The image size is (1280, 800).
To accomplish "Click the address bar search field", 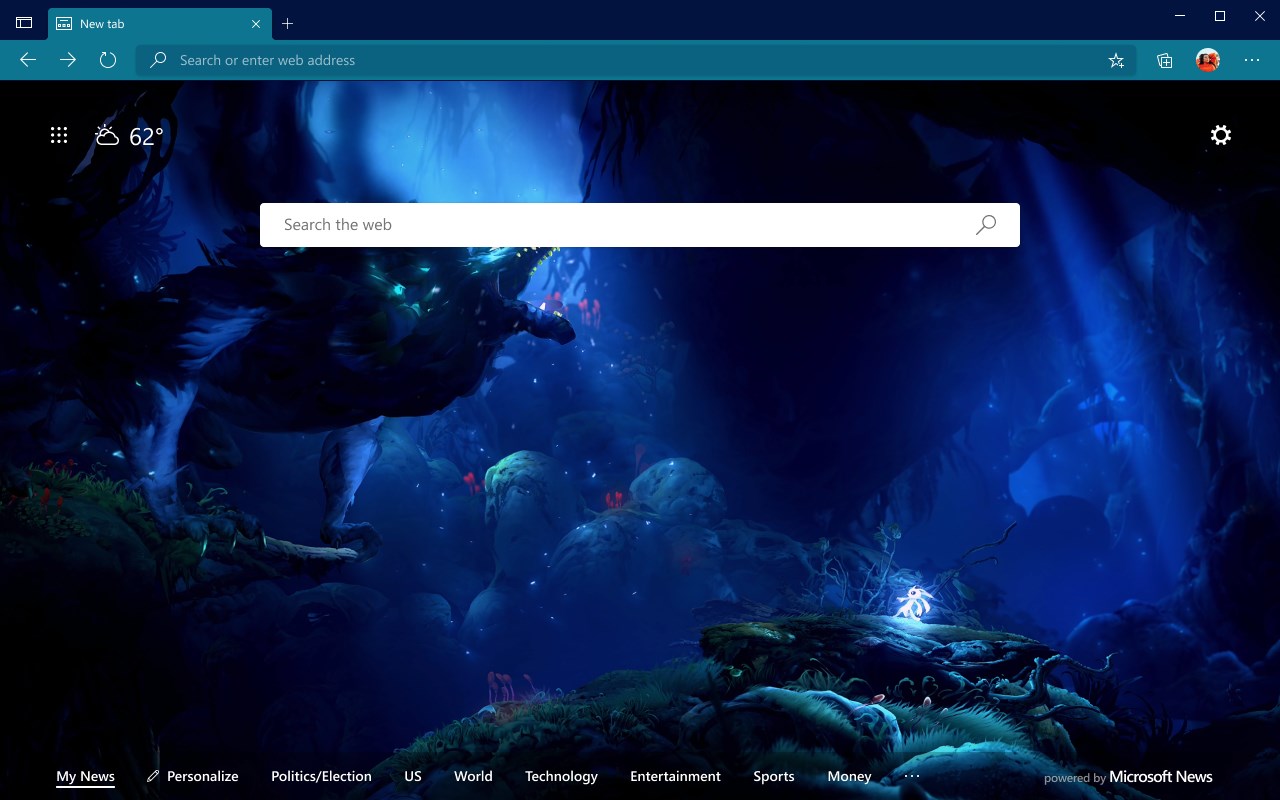I will (x=636, y=60).
